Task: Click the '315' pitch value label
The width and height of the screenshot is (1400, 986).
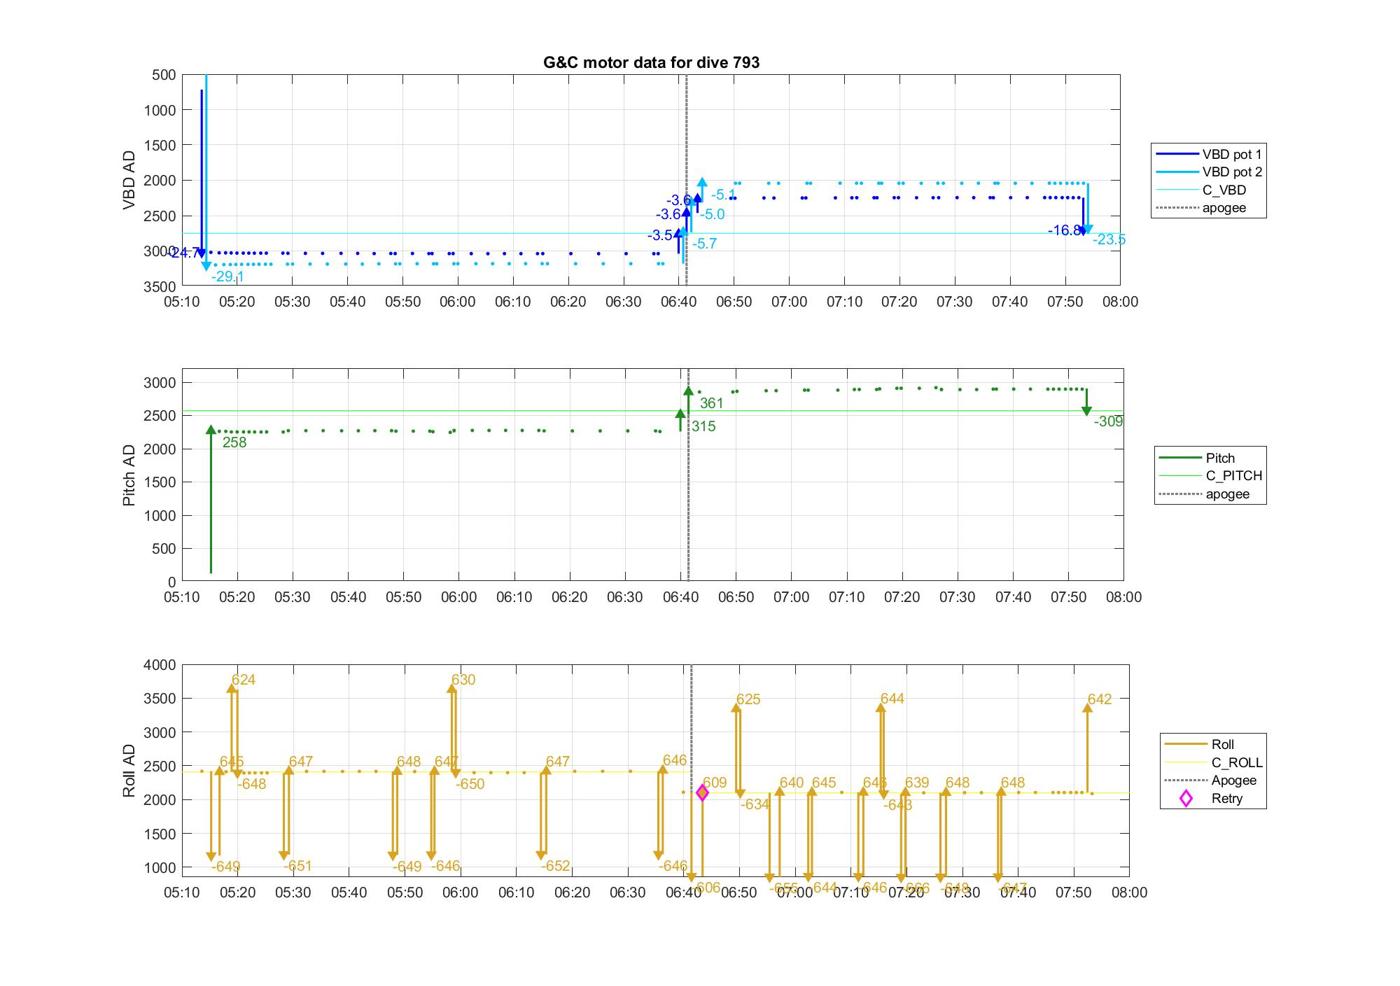Action: 703,427
